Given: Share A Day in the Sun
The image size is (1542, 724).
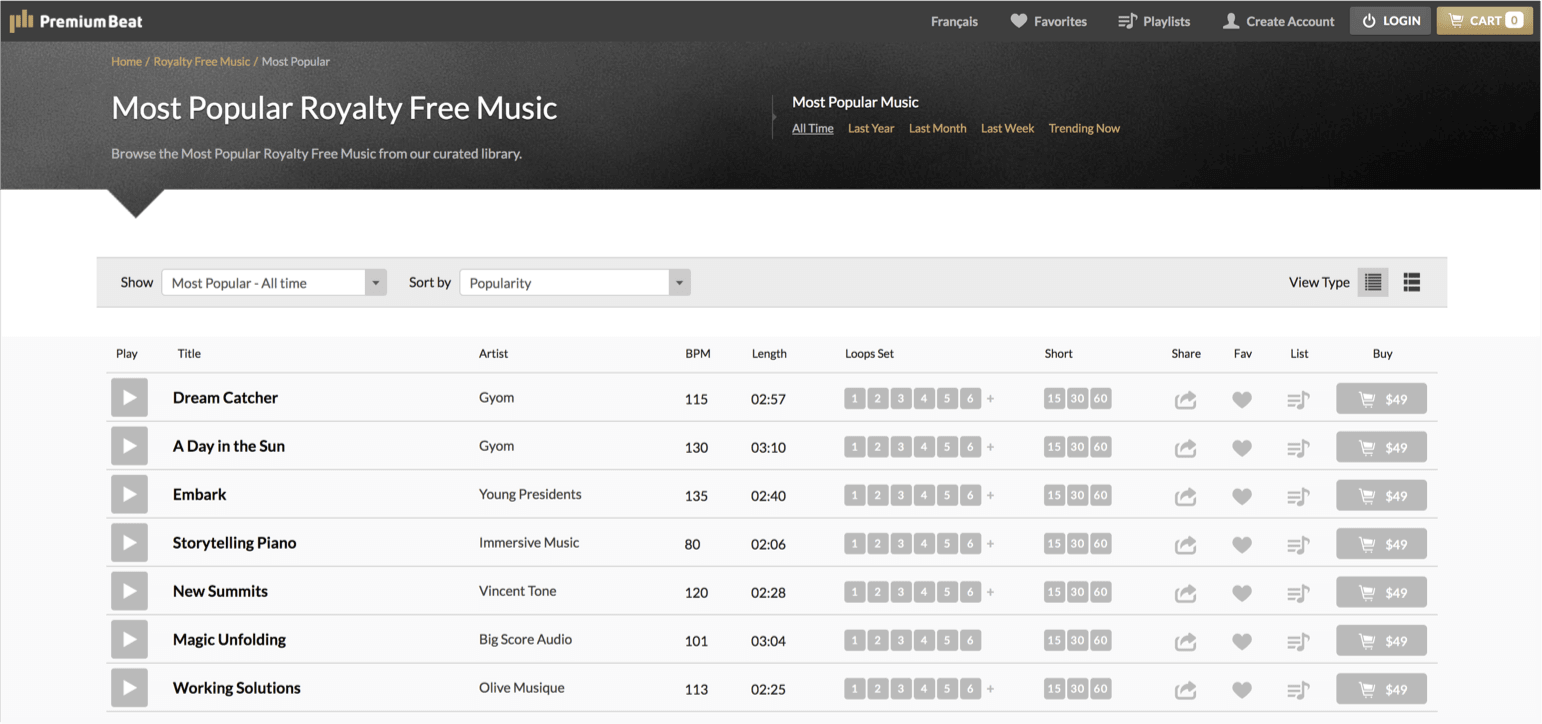Looking at the screenshot, I should [1185, 447].
